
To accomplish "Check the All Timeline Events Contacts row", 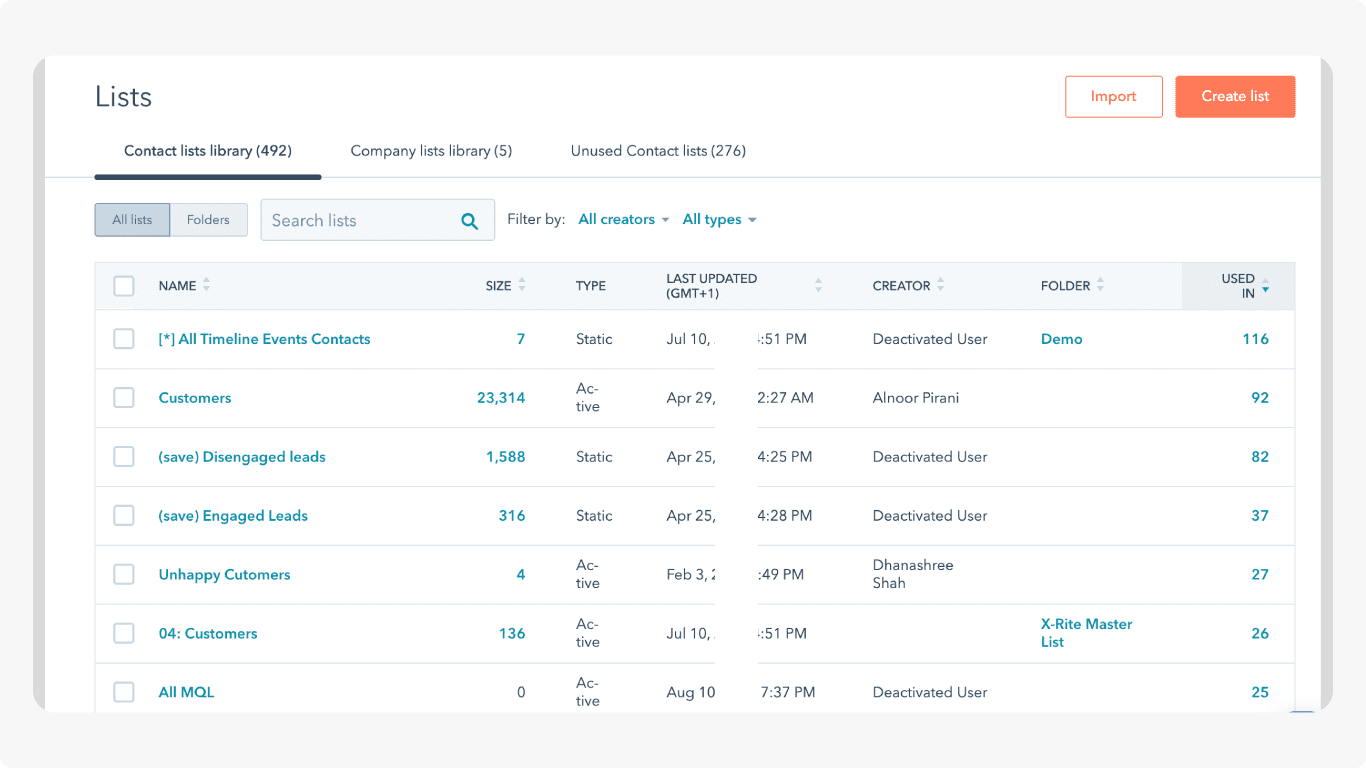I will [x=124, y=339].
